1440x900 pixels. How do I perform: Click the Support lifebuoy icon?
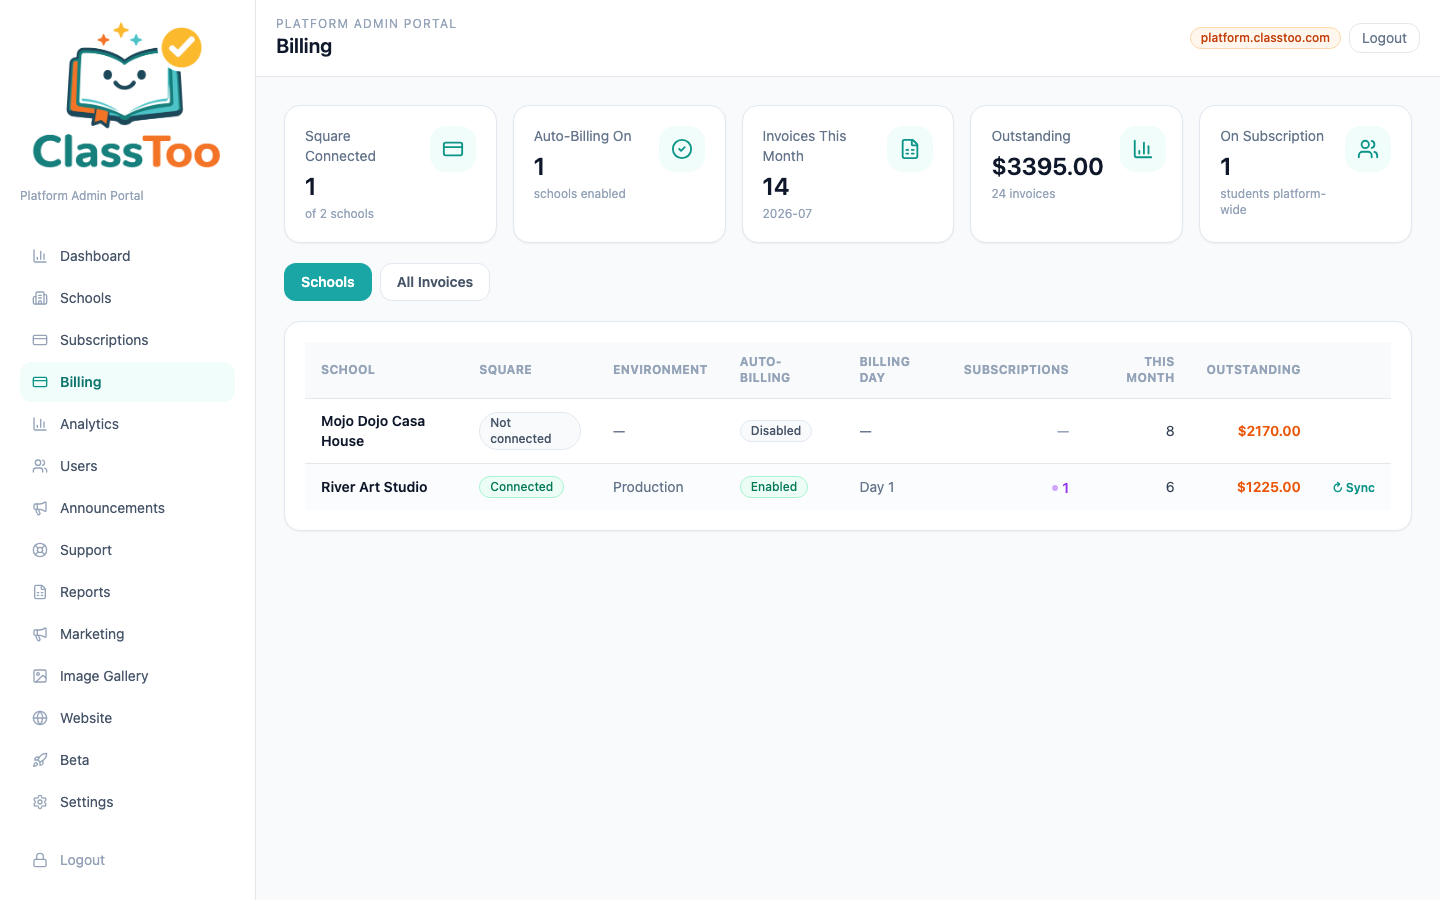coord(40,550)
